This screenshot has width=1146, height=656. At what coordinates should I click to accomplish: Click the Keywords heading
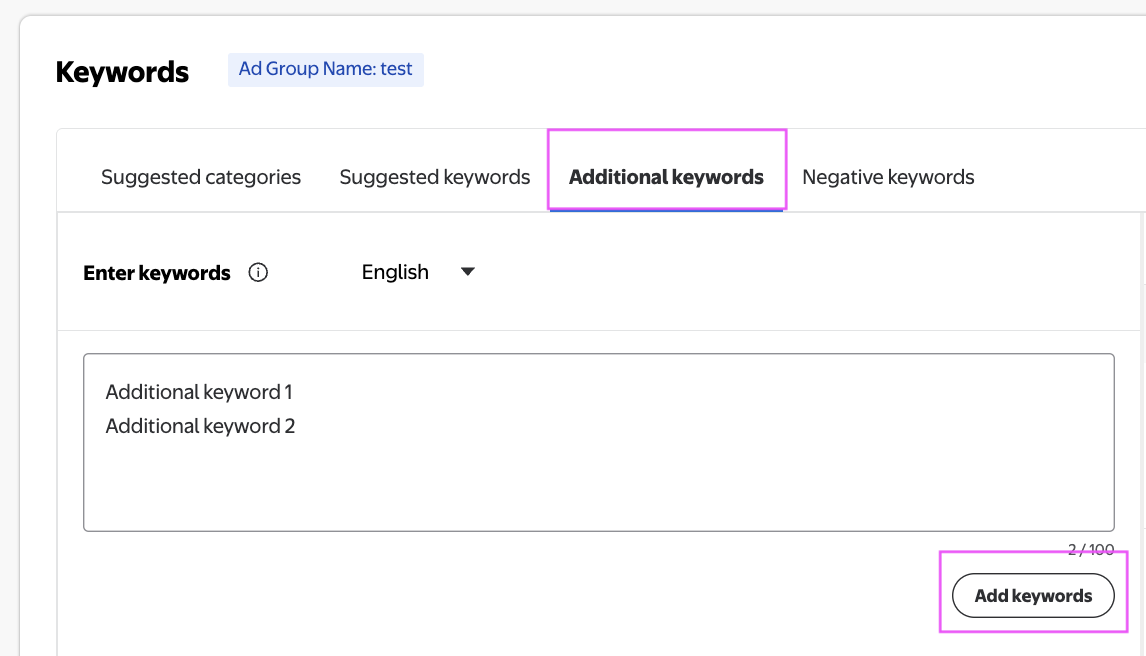[122, 72]
